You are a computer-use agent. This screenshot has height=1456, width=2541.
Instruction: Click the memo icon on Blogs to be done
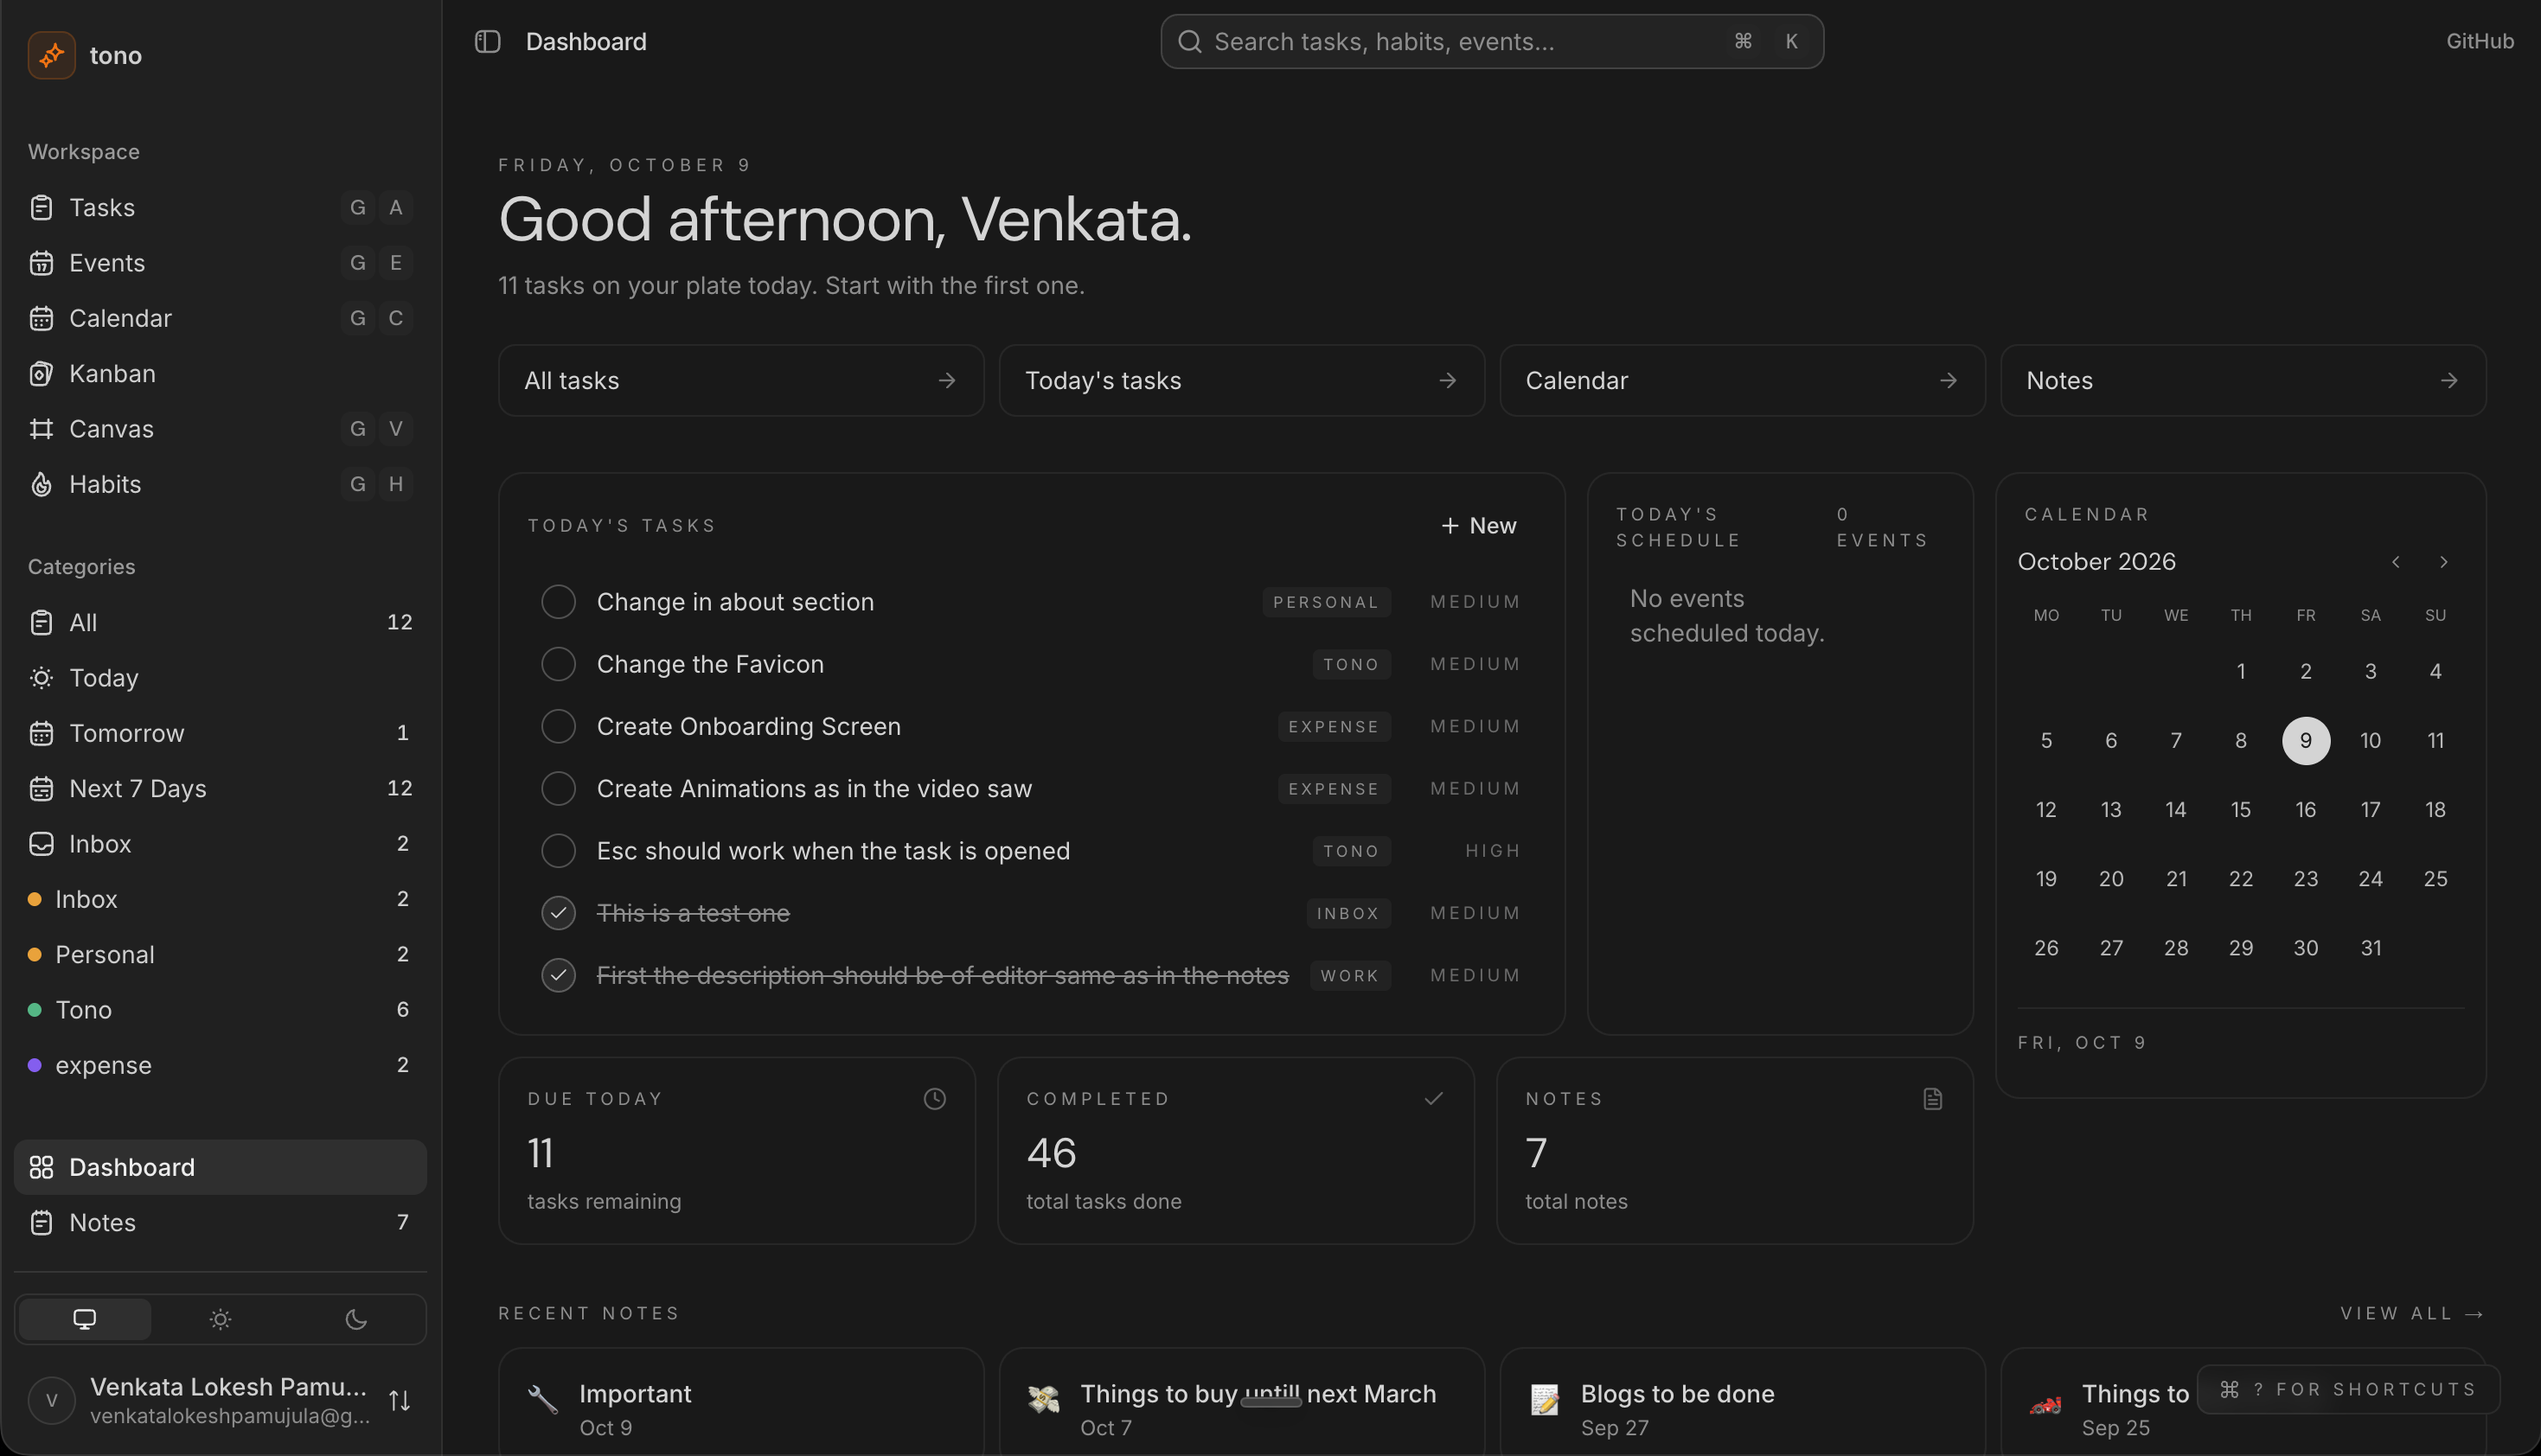(1544, 1399)
